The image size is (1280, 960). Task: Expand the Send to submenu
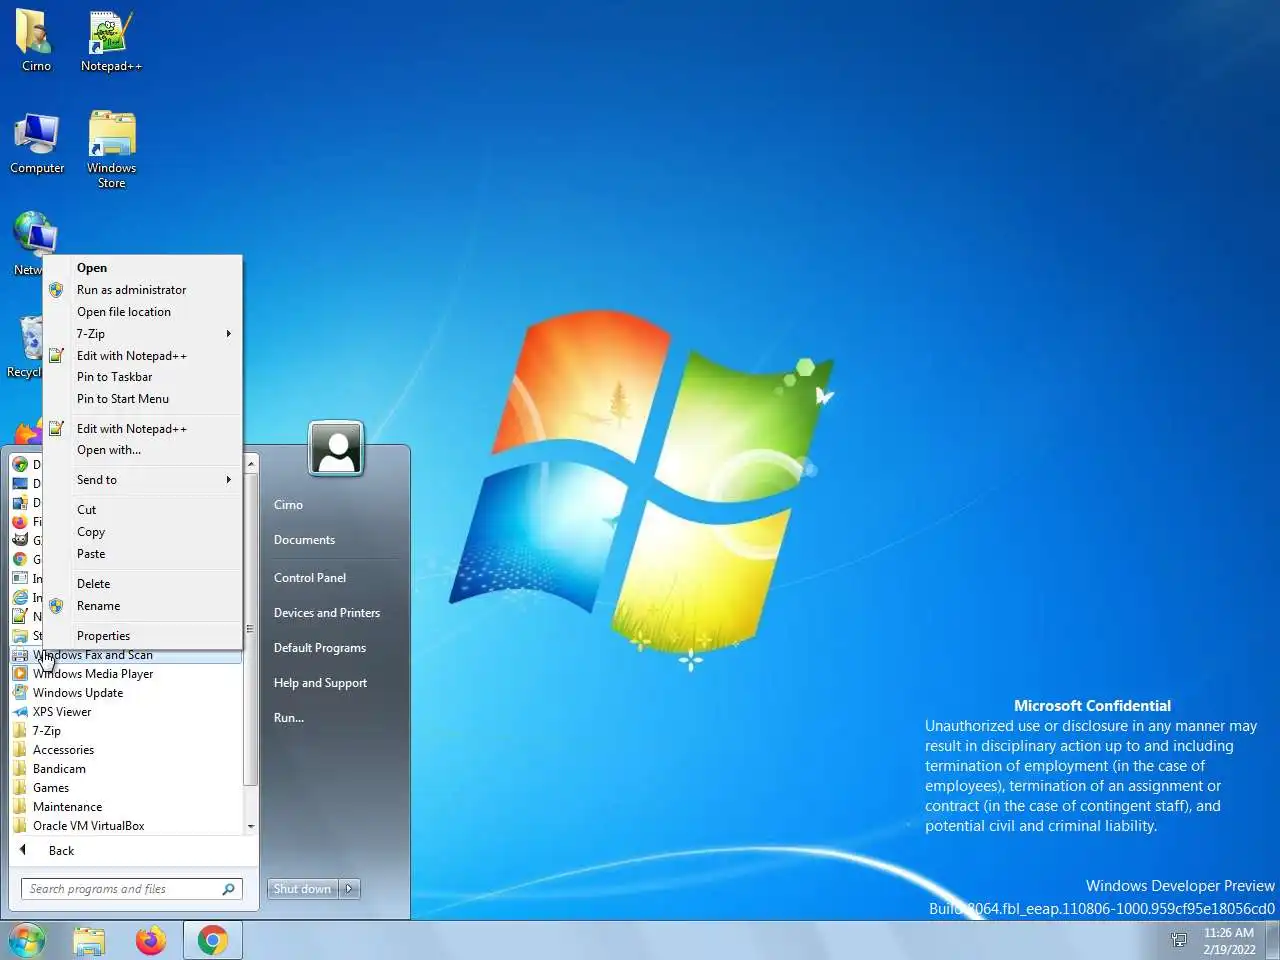coord(143,480)
